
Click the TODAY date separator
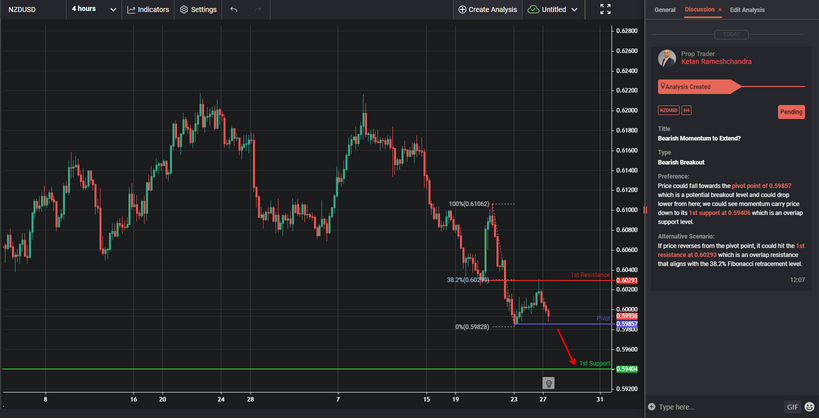(731, 35)
